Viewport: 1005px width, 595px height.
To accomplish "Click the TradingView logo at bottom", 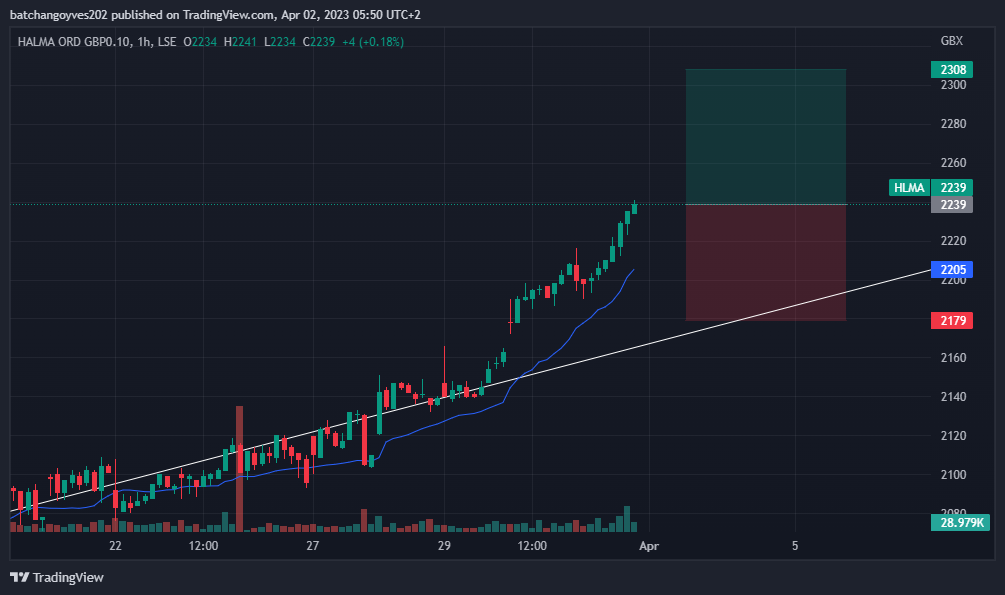I will [x=57, y=577].
